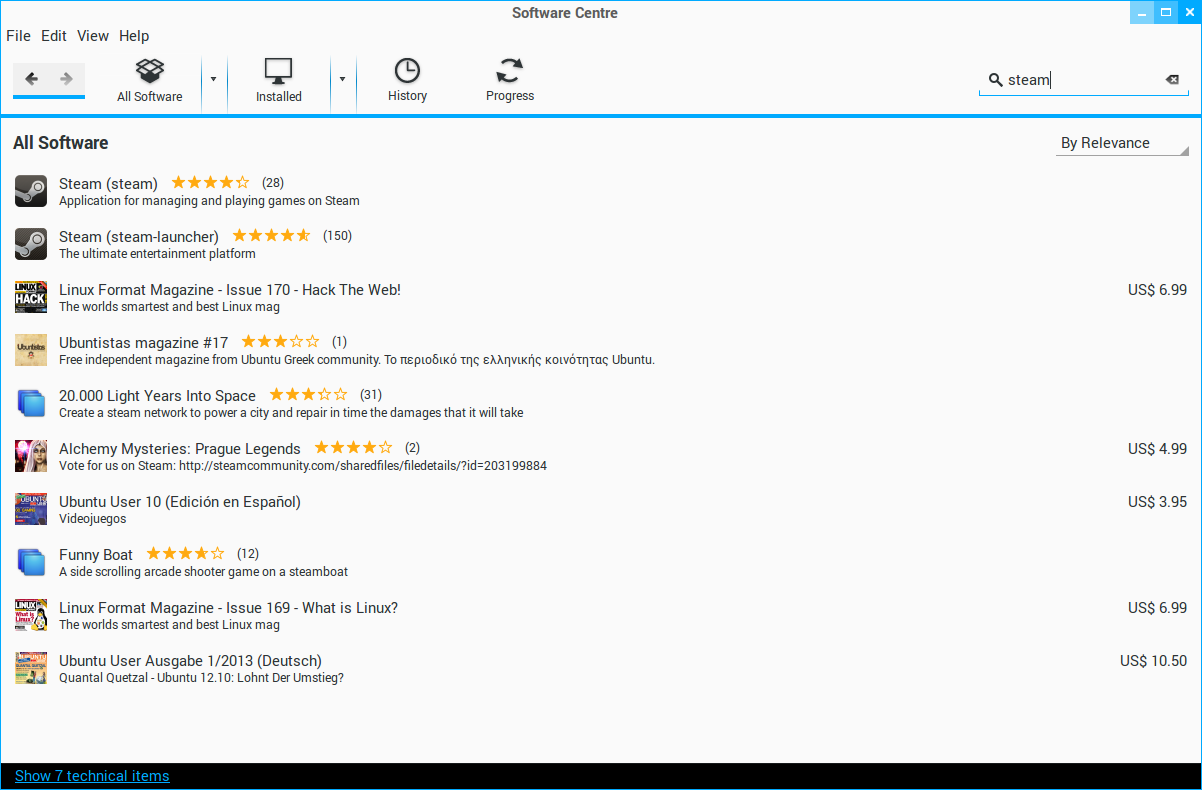1202x790 pixels.
Task: Select Ubuntu User 10 (Edición en Español)
Action: click(180, 502)
